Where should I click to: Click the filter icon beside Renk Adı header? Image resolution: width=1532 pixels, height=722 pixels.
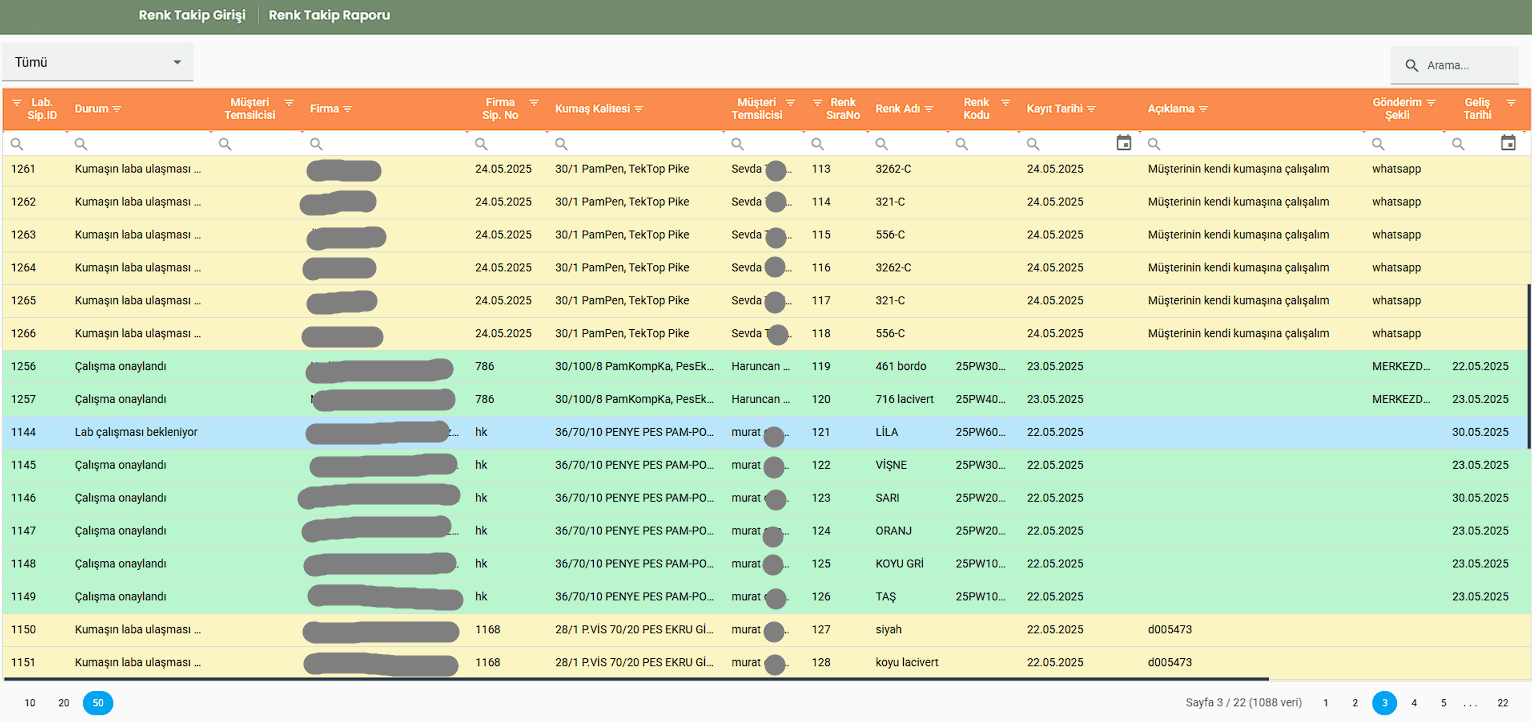pos(929,109)
